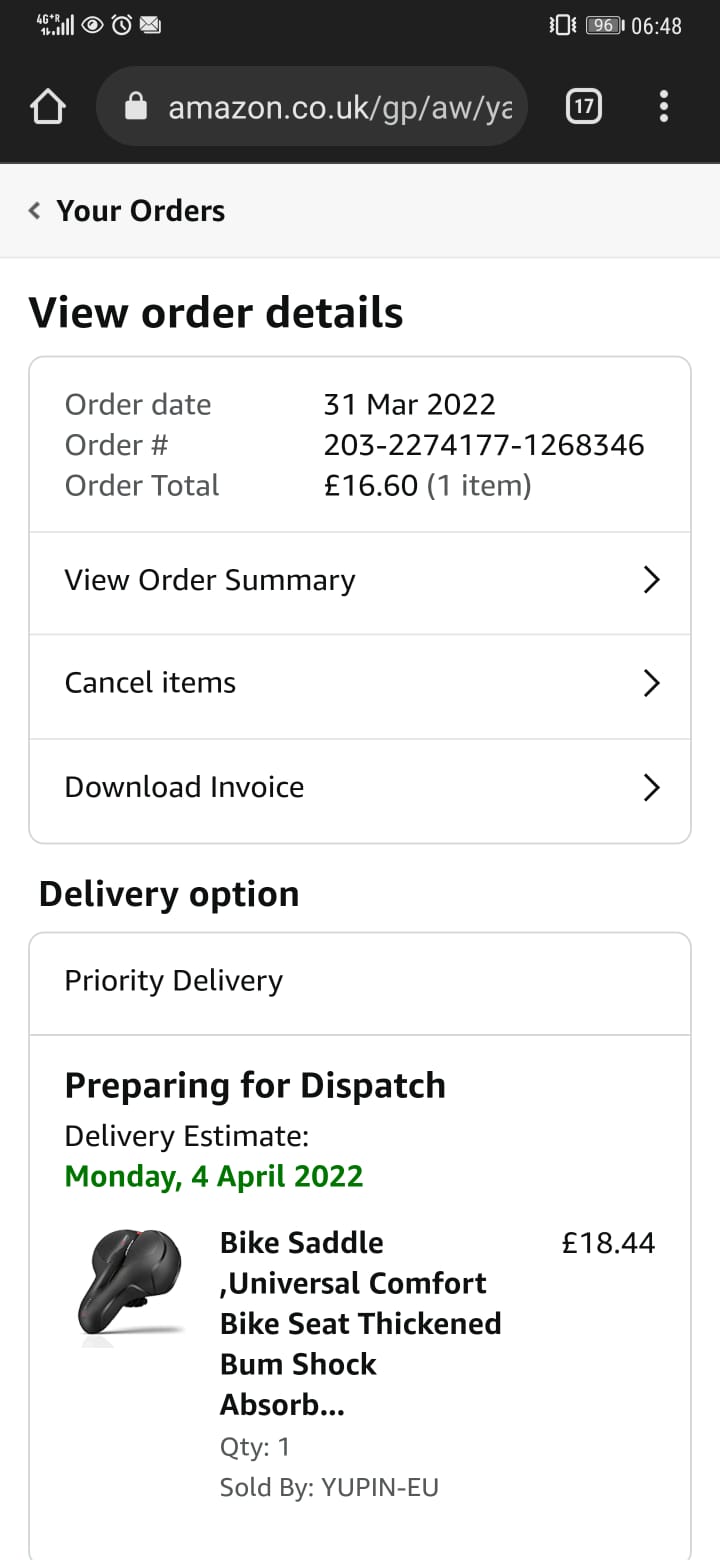Viewport: 720px width, 1560px height.
Task: Tap the back chevron beside Your Orders
Action: pos(35,210)
